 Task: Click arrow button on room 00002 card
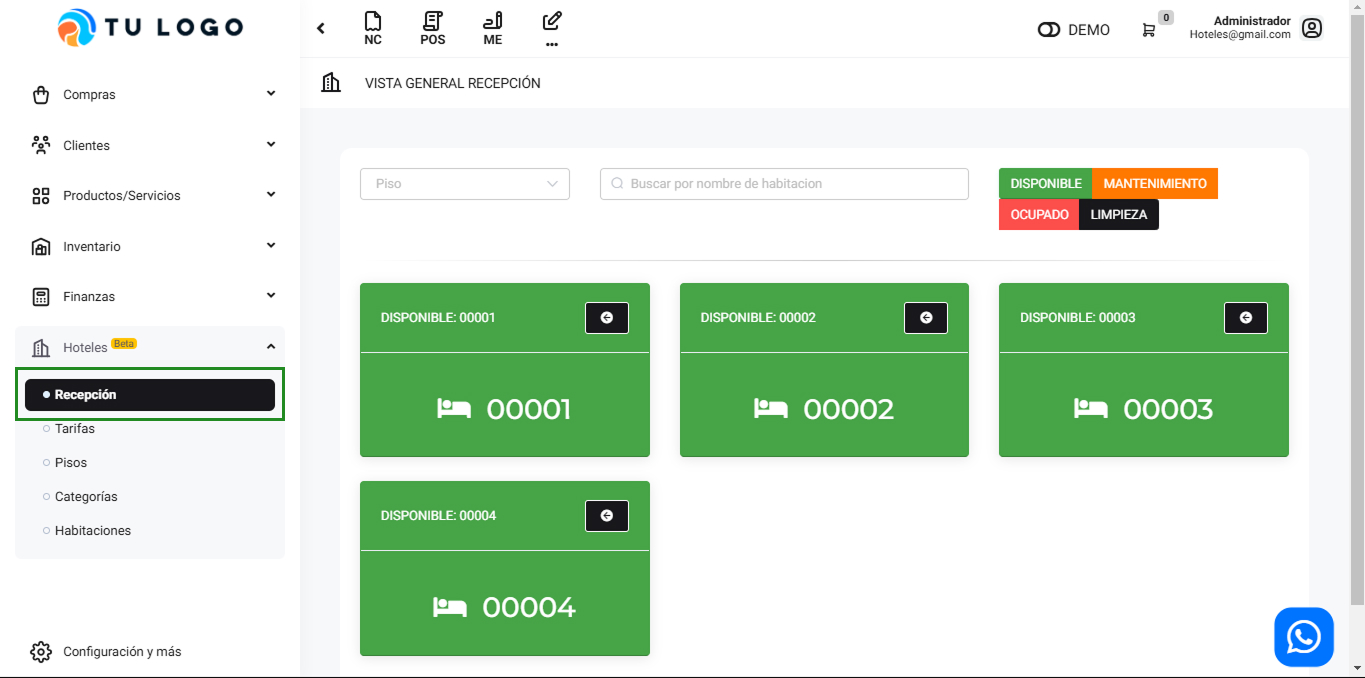click(x=925, y=318)
